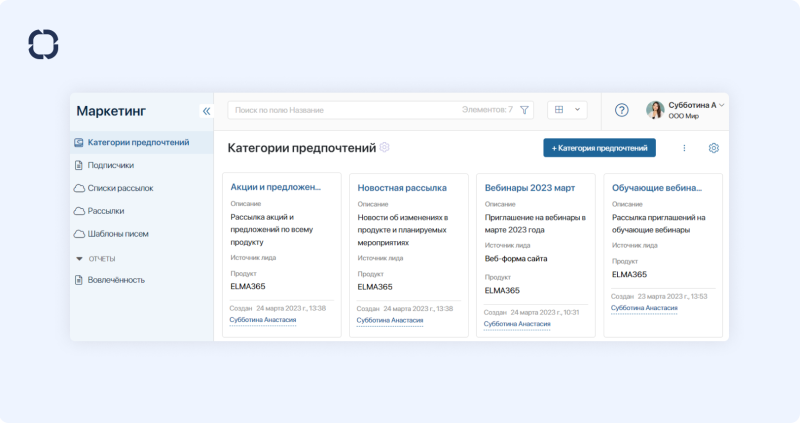800x423 pixels.
Task: Click Субботина Анастасия link in Вебинары 2023 март card
Action: (x=517, y=324)
